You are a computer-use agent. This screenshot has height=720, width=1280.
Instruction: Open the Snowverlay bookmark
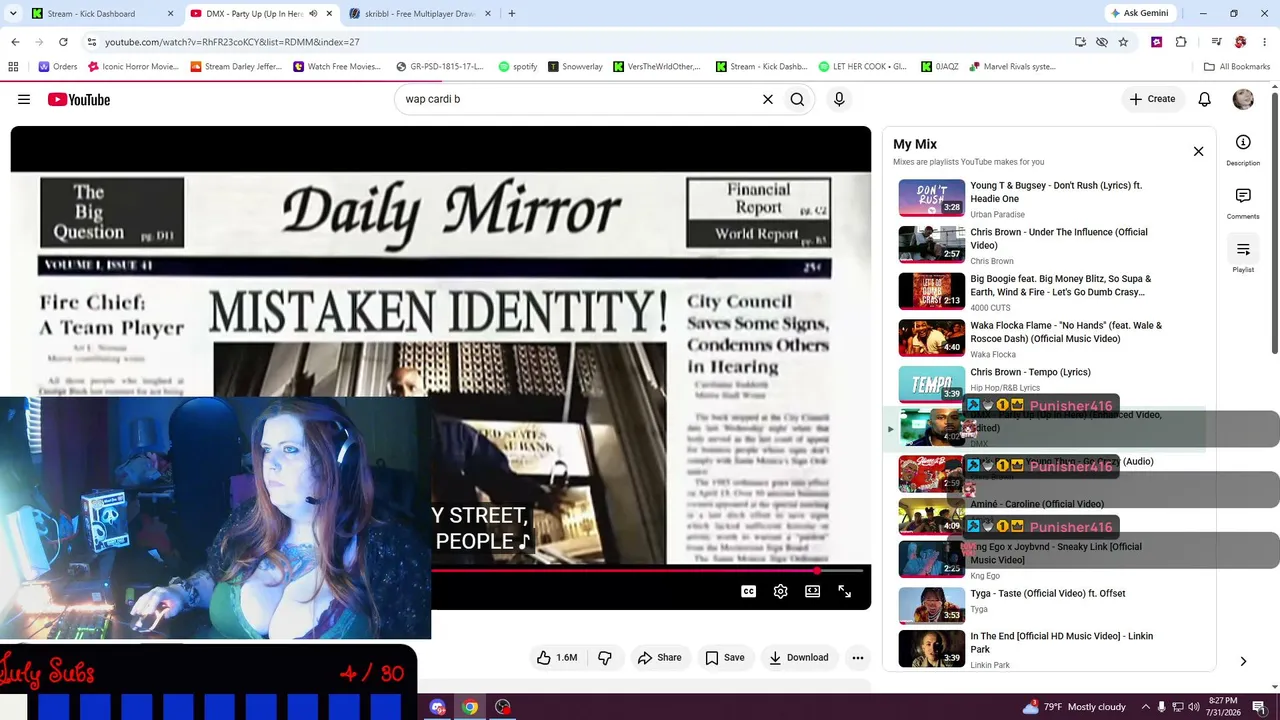click(x=575, y=67)
